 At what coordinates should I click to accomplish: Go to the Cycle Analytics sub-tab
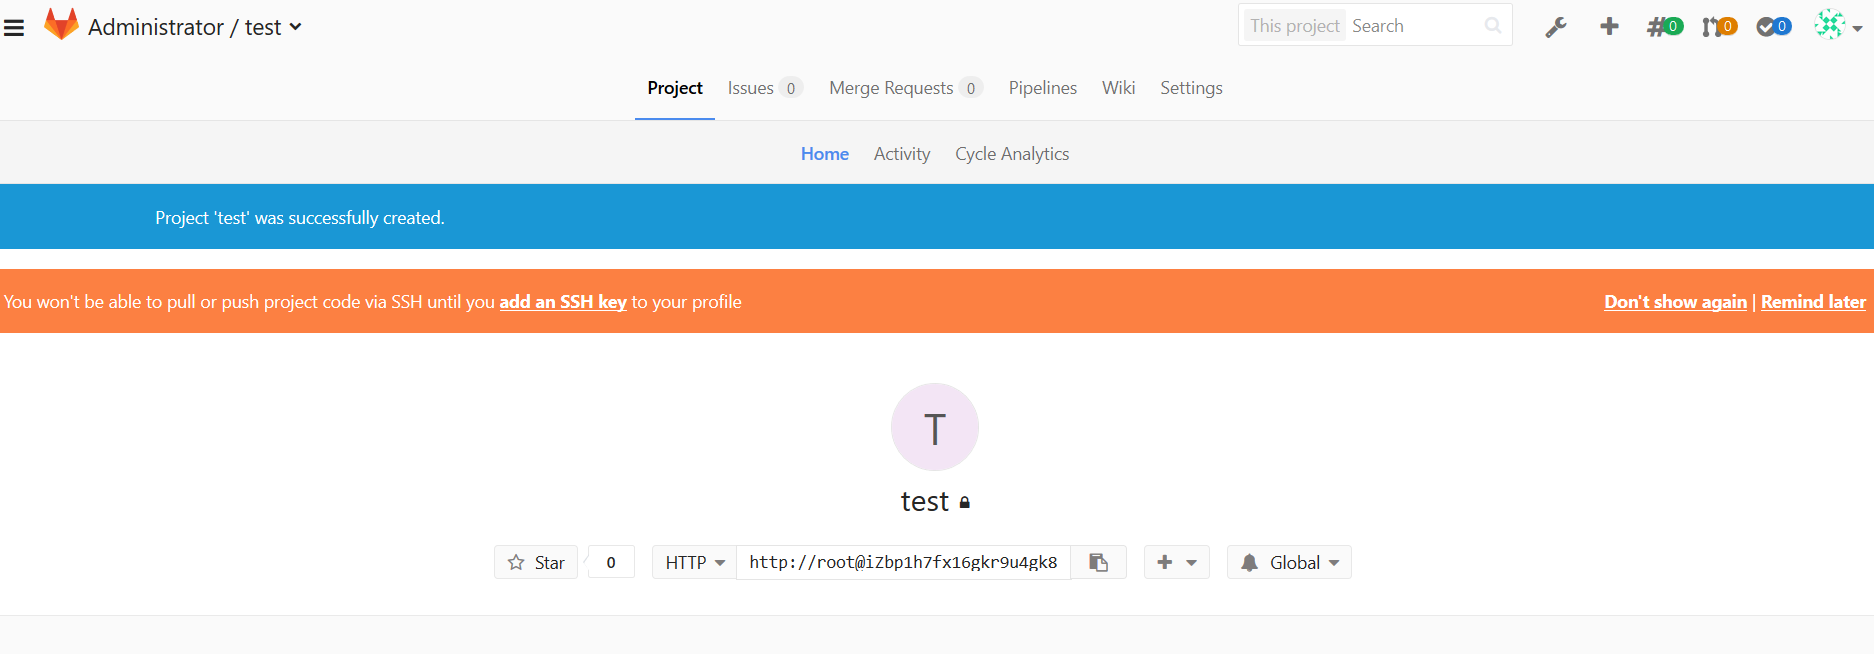pos(1012,154)
